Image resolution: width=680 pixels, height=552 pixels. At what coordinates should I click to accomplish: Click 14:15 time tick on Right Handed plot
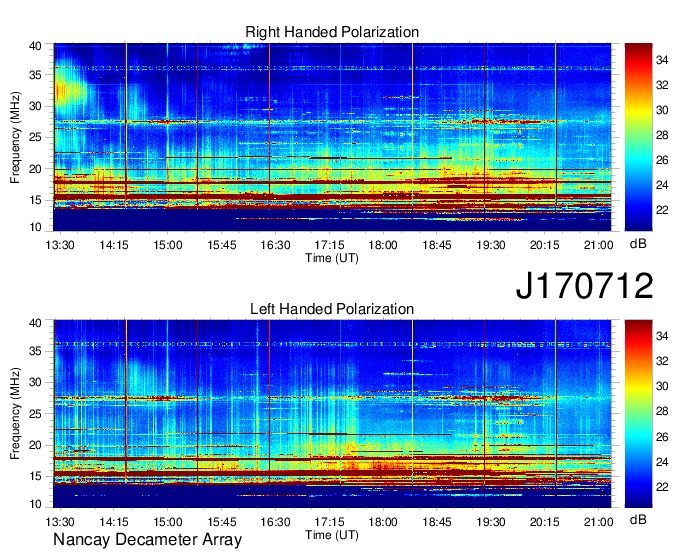114,245
